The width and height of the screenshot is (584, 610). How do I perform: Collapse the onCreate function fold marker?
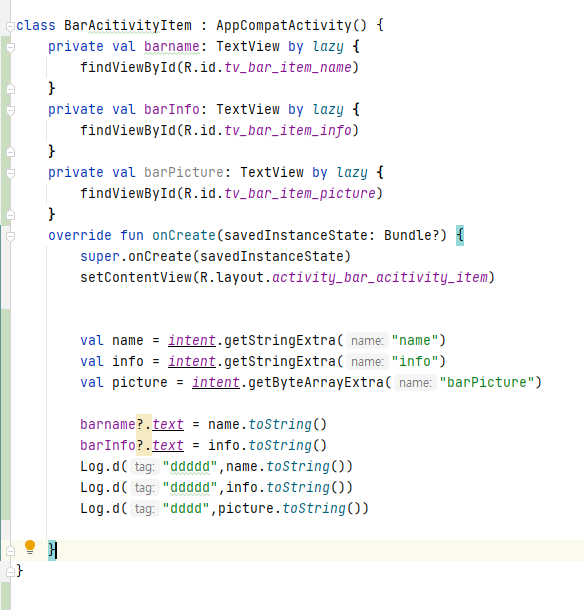pyautogui.click(x=11, y=237)
